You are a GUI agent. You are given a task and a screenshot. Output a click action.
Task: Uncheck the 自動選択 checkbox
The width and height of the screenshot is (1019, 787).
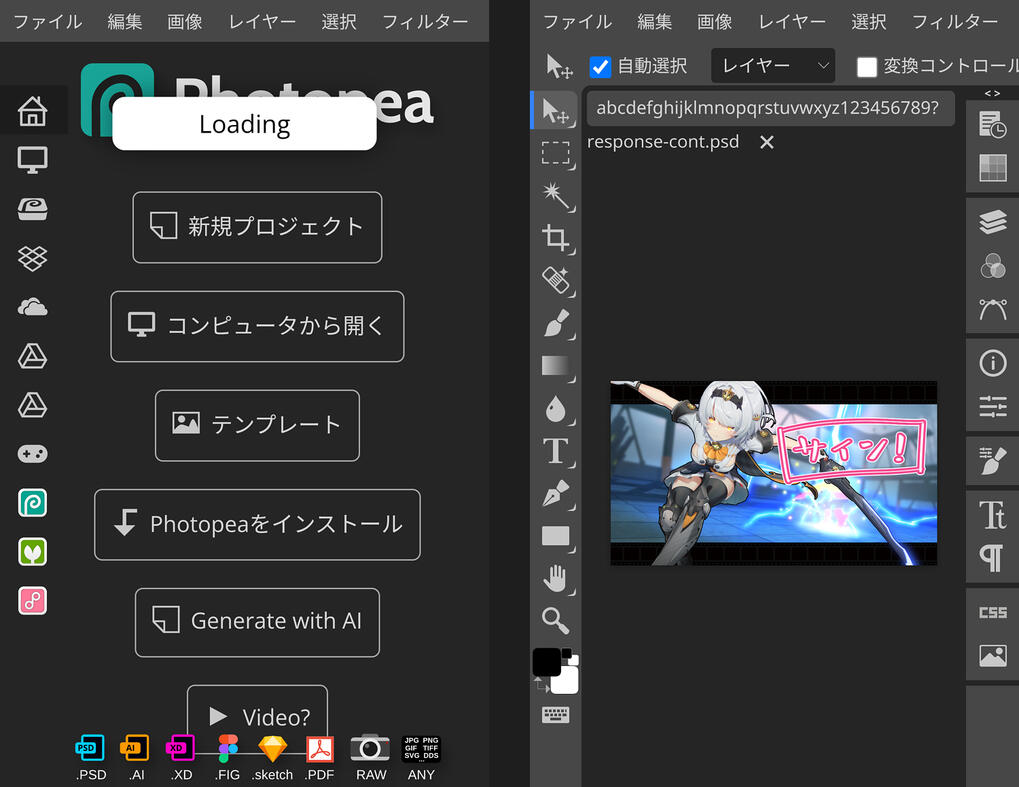(600, 66)
